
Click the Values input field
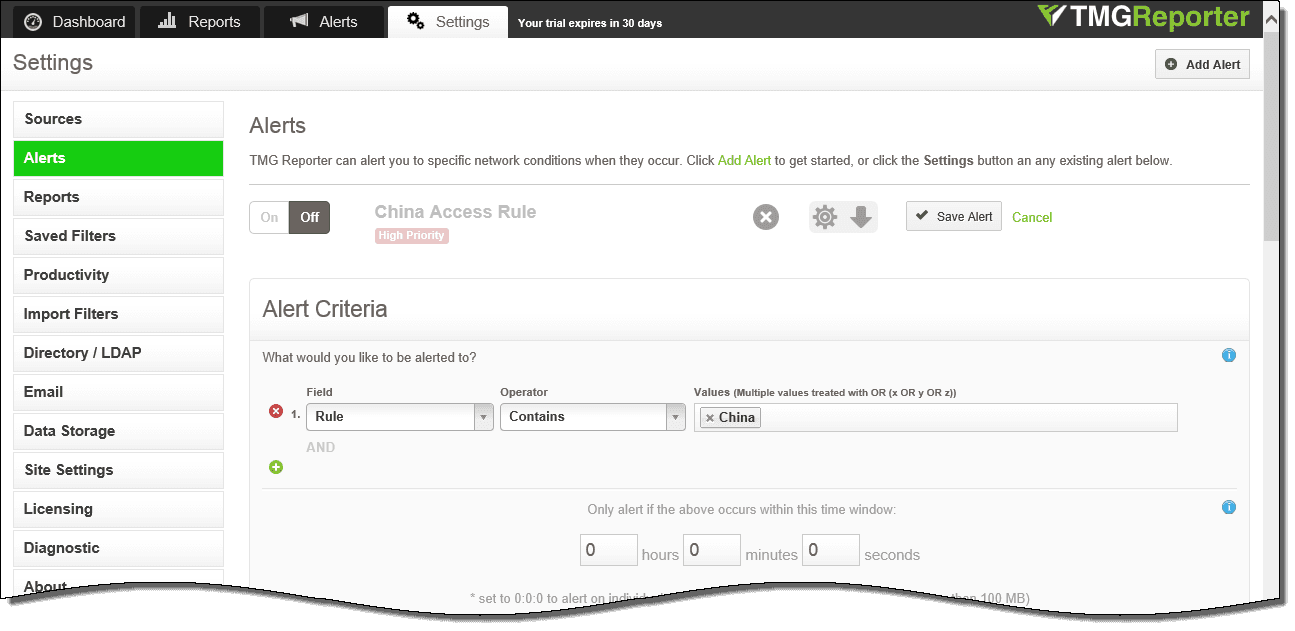click(936, 417)
